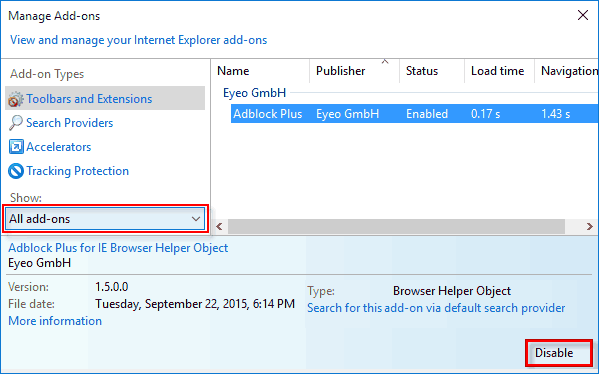Select Toolbars and Extensions add-on type
Screen dimensions: 599x374
tap(105, 99)
